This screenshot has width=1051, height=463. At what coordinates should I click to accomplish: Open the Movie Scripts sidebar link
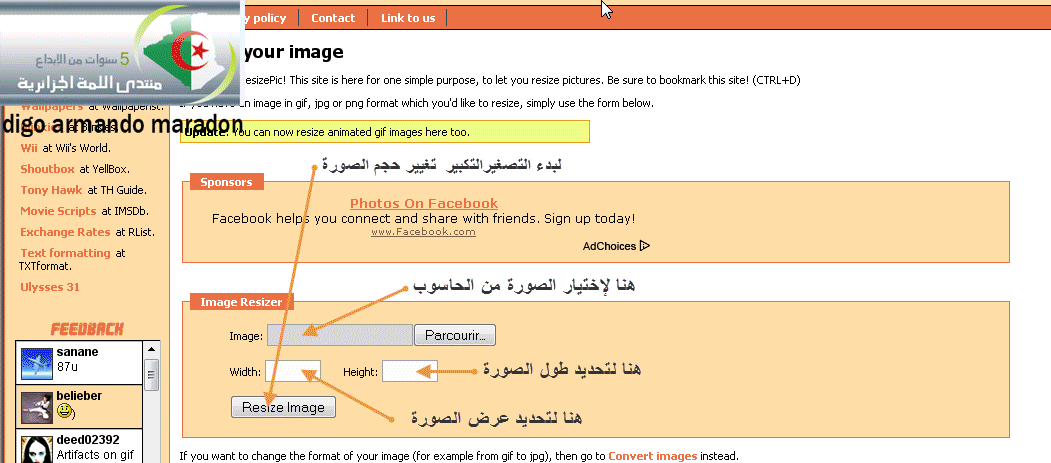click(x=58, y=211)
